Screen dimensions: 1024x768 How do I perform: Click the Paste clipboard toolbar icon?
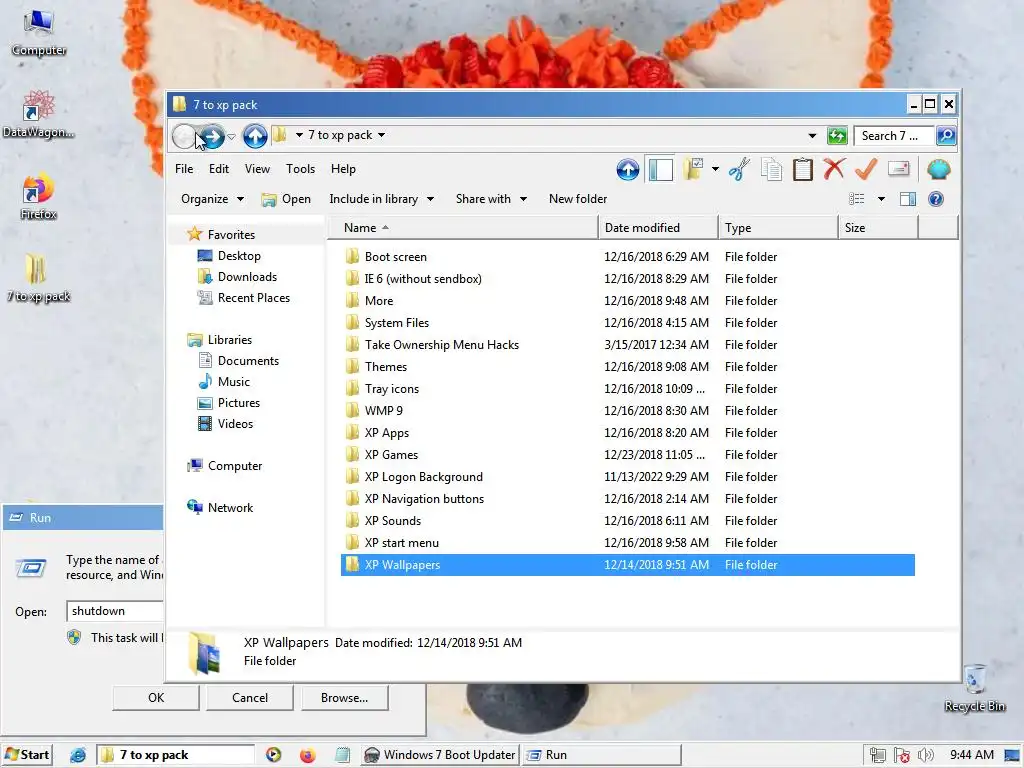[803, 170]
